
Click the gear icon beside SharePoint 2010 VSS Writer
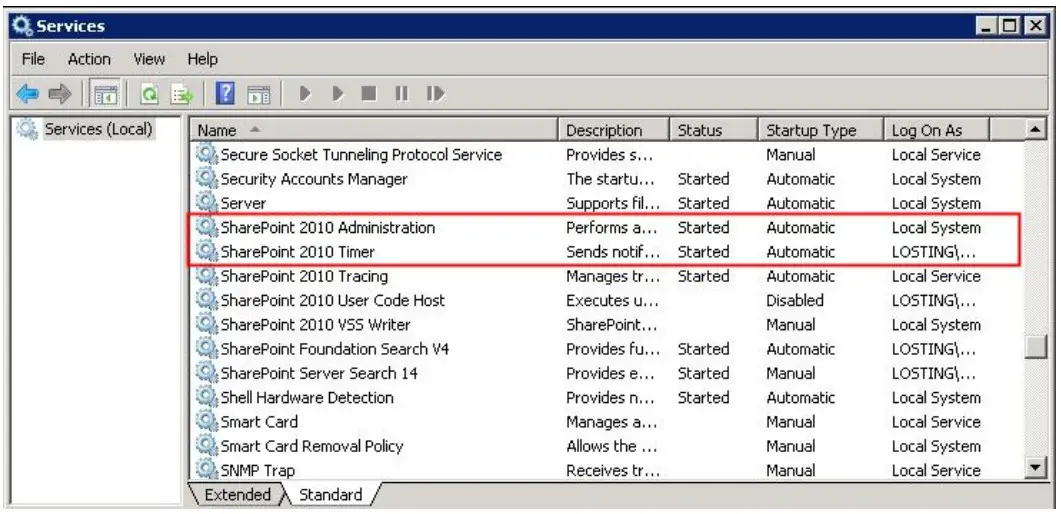coord(206,325)
